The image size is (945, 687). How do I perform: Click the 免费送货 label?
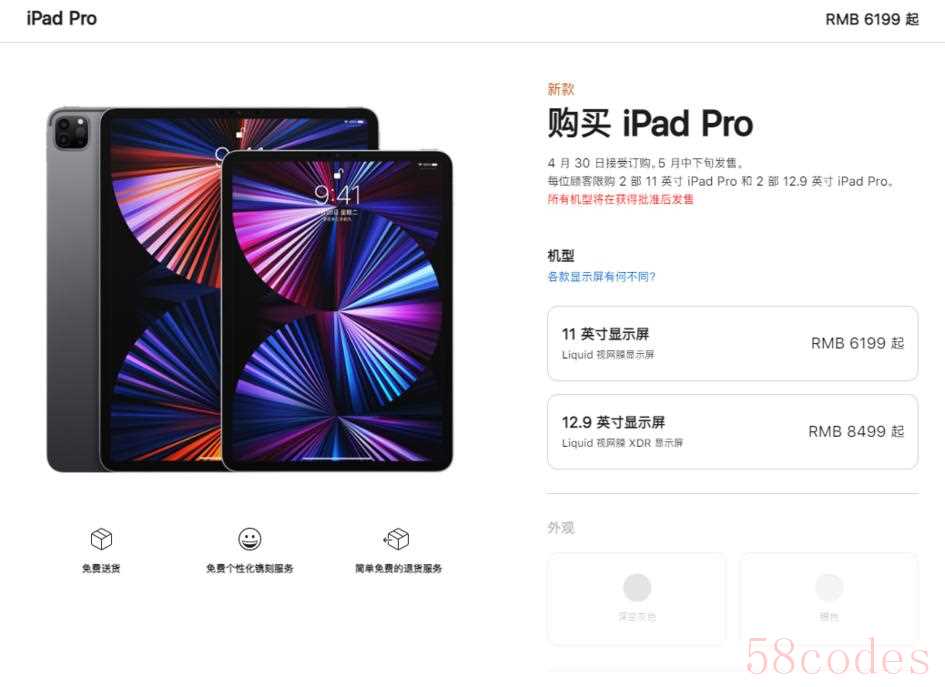point(101,568)
